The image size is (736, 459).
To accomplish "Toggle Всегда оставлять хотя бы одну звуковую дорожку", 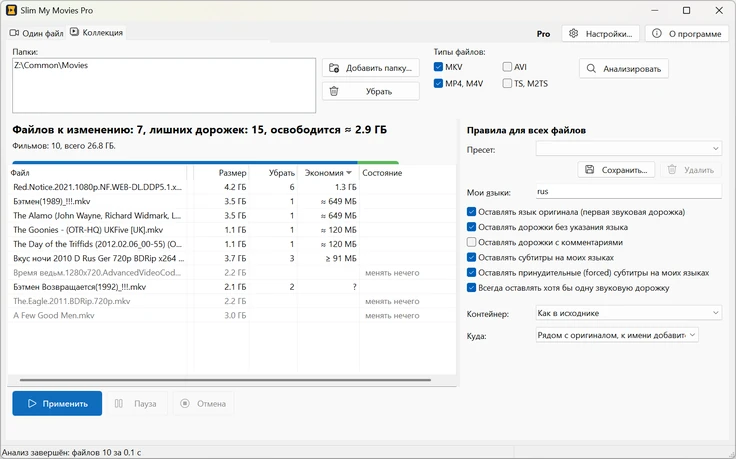I will pyautogui.click(x=471, y=288).
